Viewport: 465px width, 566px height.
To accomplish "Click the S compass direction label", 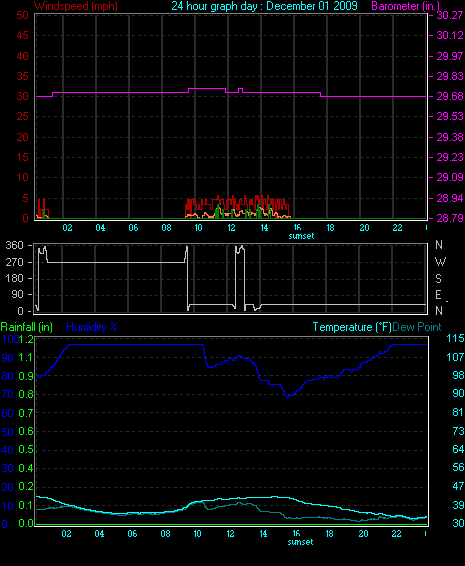I will coord(438,278).
